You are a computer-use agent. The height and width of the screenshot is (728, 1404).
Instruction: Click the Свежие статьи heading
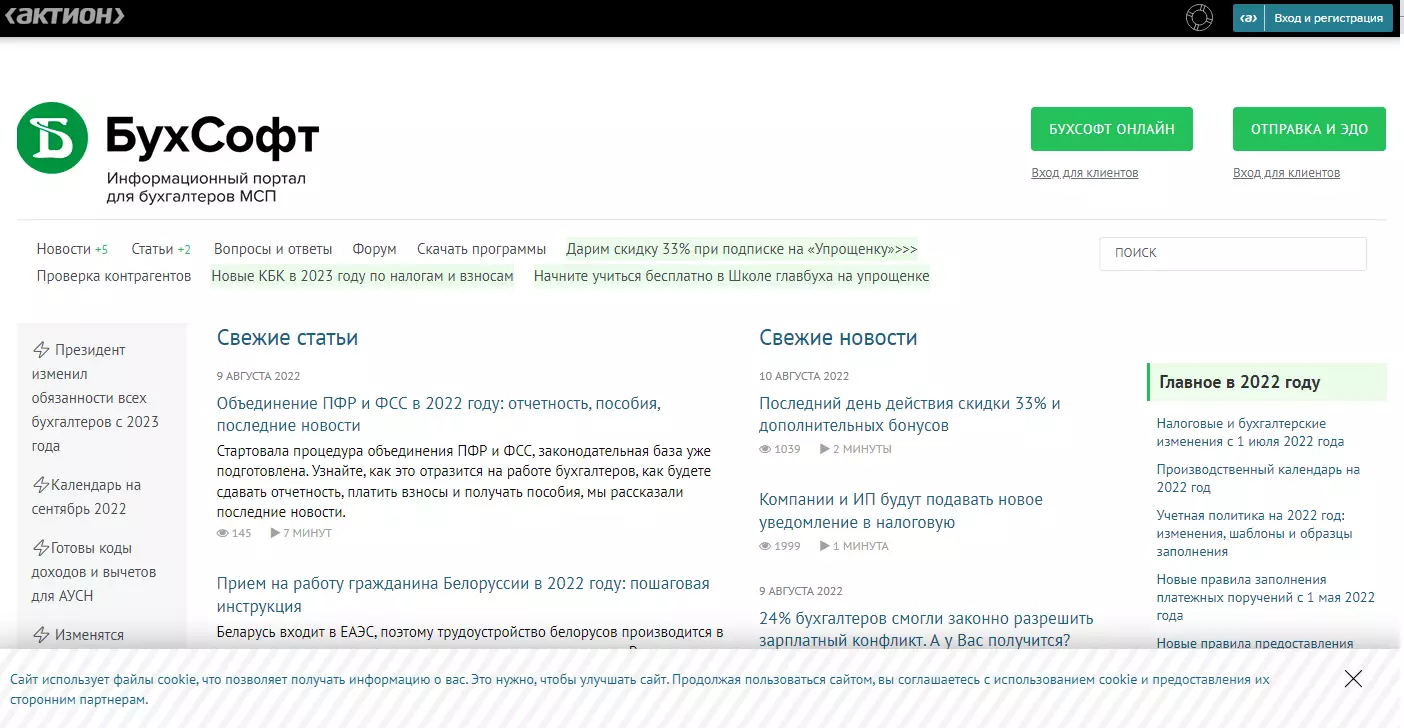[287, 338]
